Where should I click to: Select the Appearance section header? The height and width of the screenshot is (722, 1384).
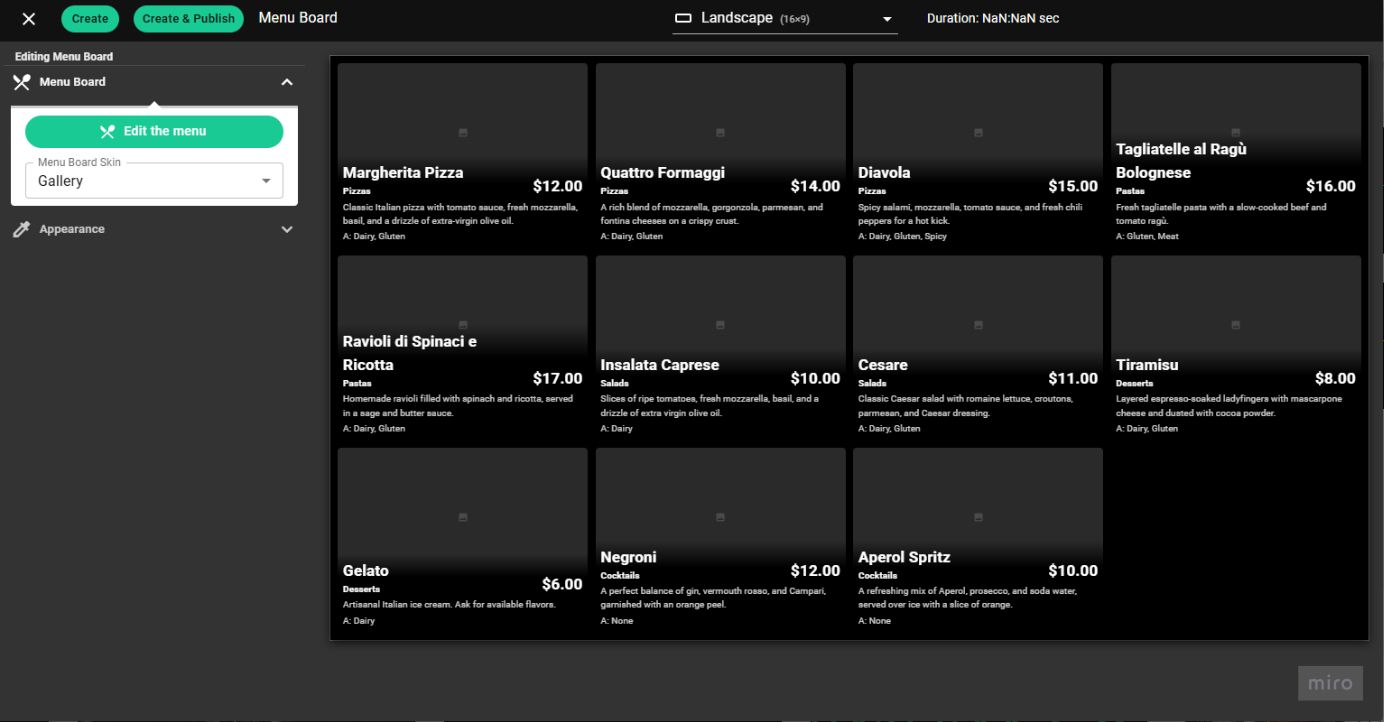tap(154, 229)
